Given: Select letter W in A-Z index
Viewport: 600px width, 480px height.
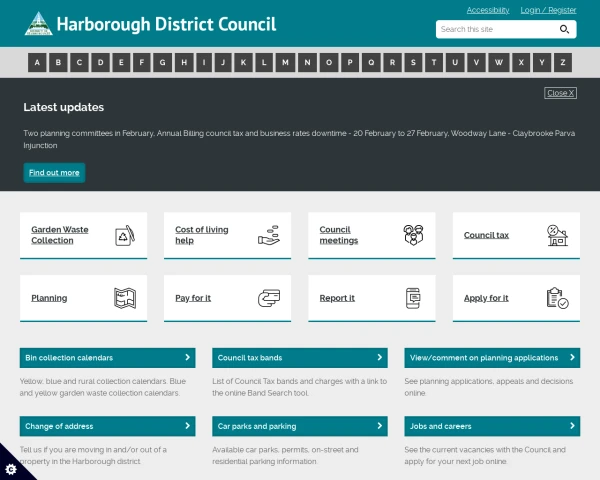Looking at the screenshot, I should pos(499,62).
